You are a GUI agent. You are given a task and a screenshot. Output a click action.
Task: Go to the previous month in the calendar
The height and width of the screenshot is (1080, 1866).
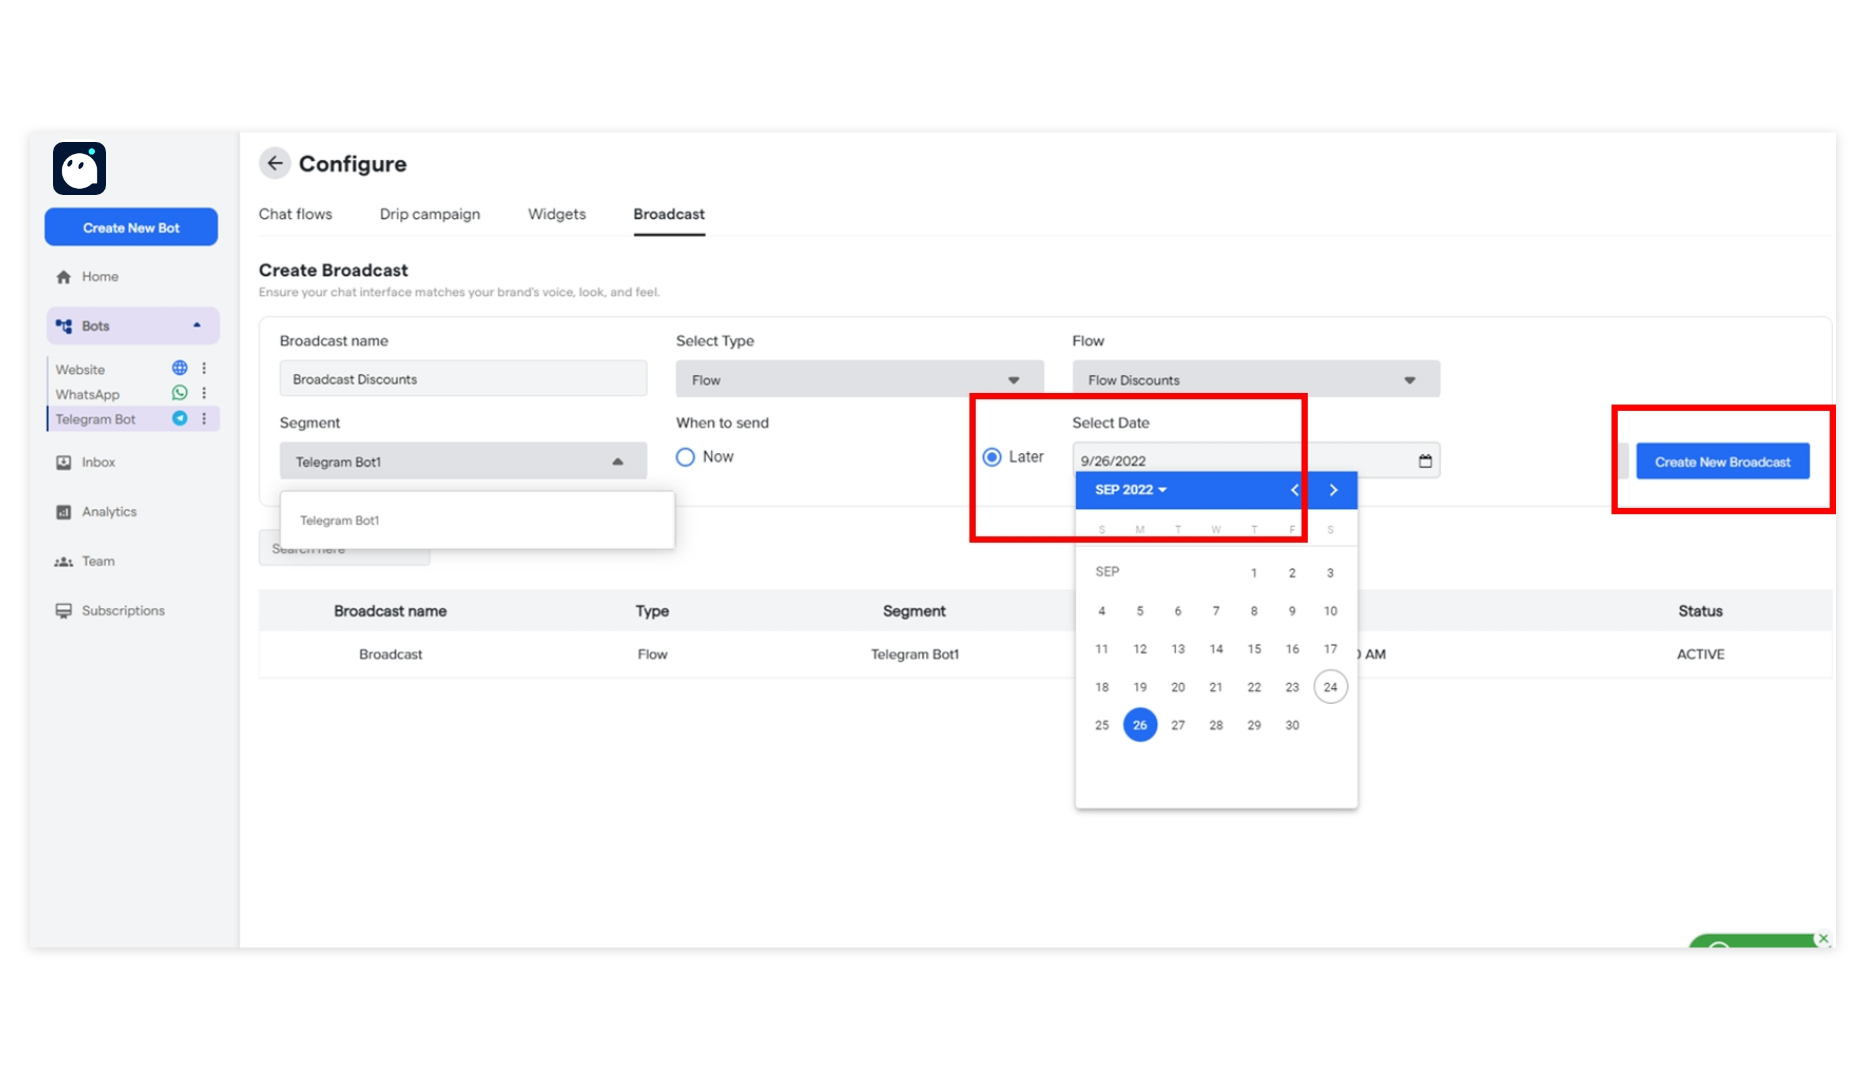[x=1295, y=490]
